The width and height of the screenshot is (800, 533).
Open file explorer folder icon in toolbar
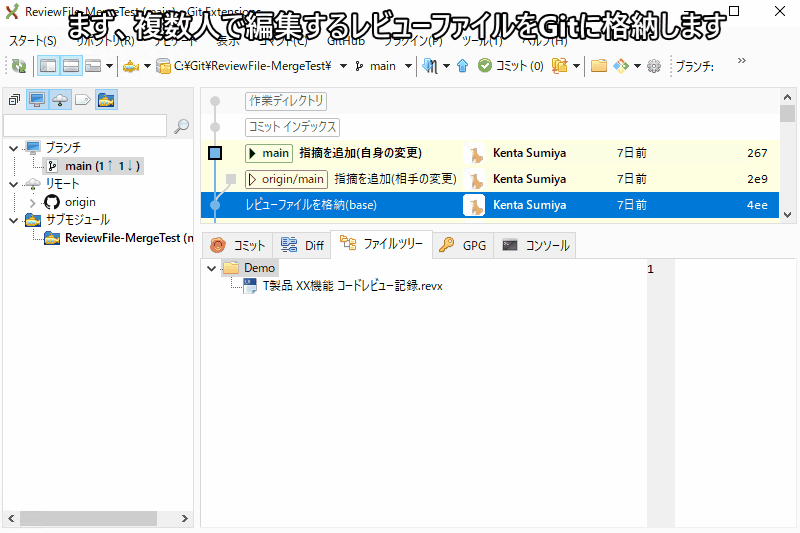599,66
